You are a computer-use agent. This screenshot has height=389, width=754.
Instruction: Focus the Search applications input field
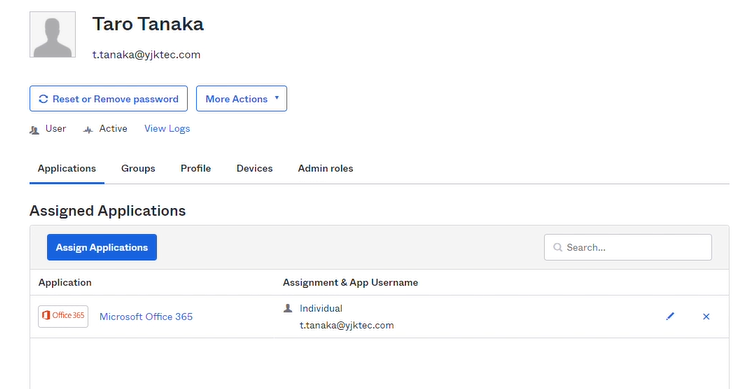[x=628, y=248]
